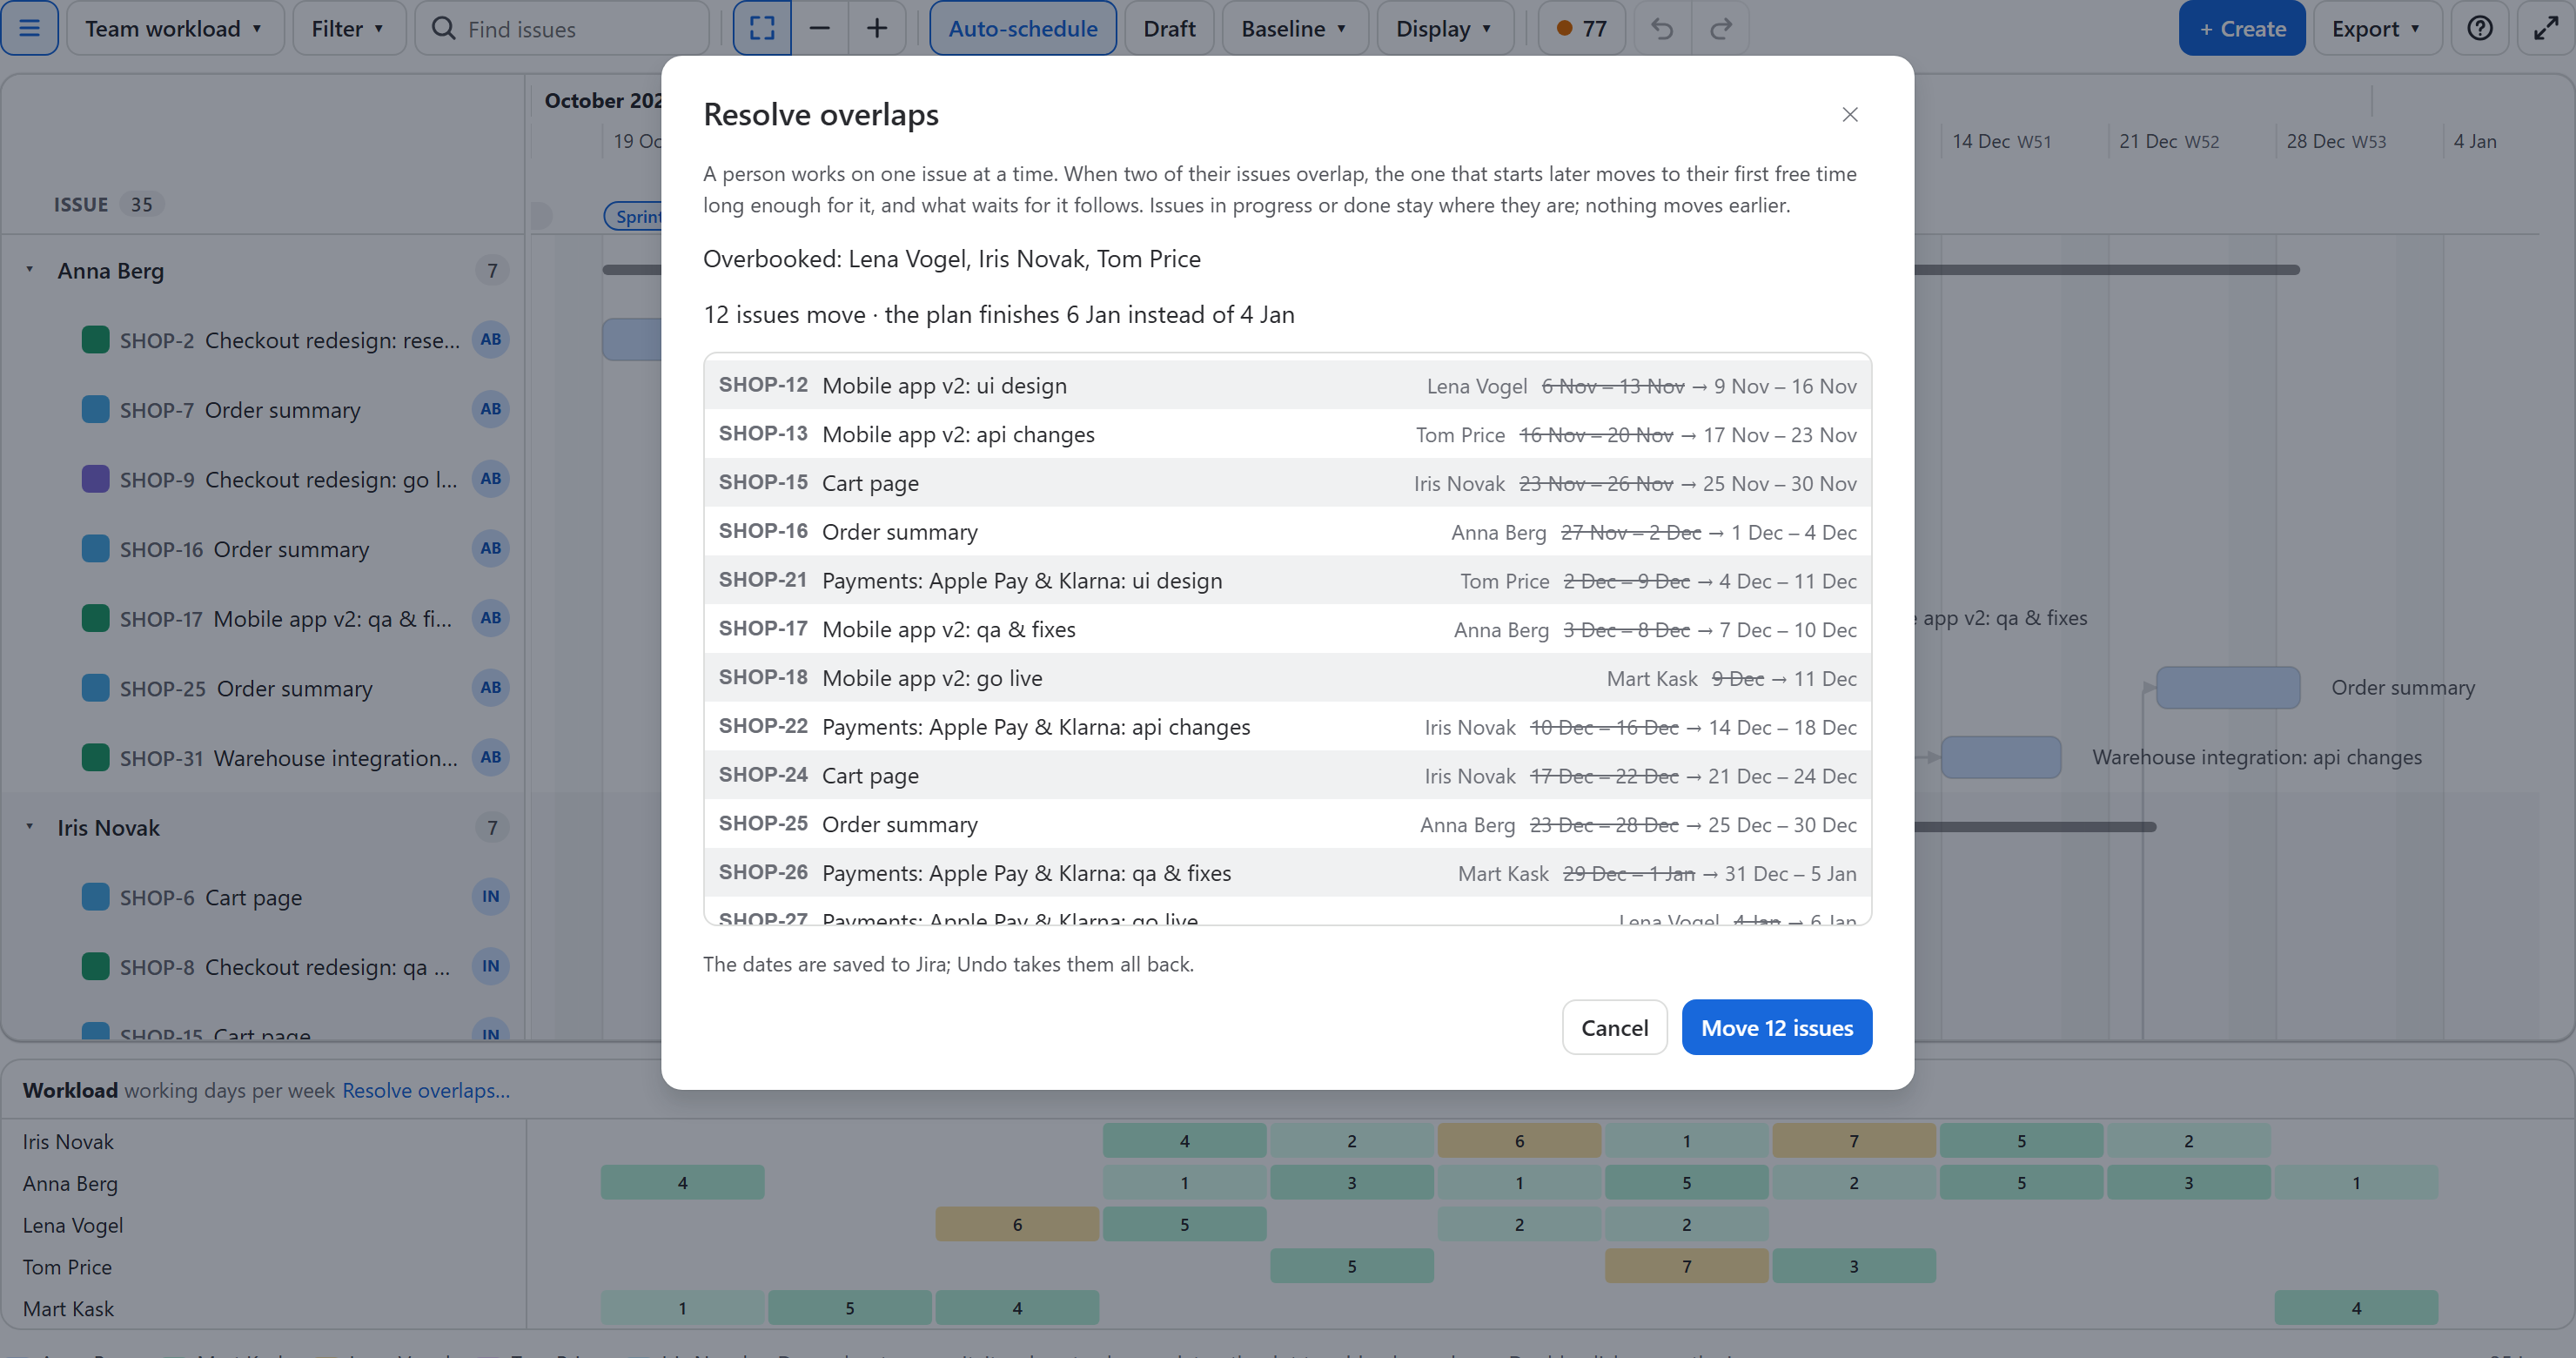Collapse the Anna Berg group
This screenshot has height=1358, width=2576.
[30, 270]
